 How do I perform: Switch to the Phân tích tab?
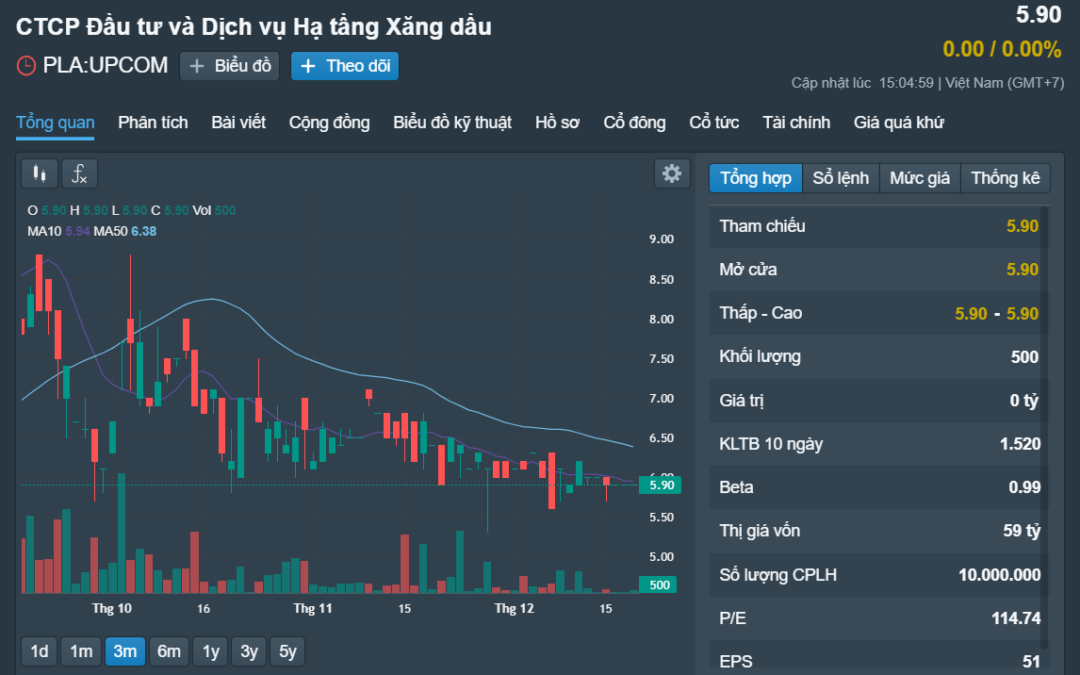tap(152, 122)
